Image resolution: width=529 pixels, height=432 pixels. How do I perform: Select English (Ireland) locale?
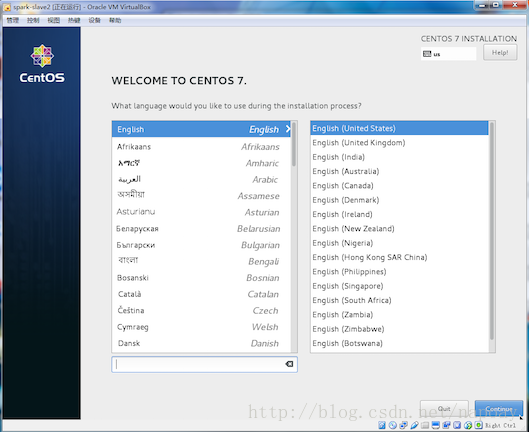pyautogui.click(x=399, y=214)
